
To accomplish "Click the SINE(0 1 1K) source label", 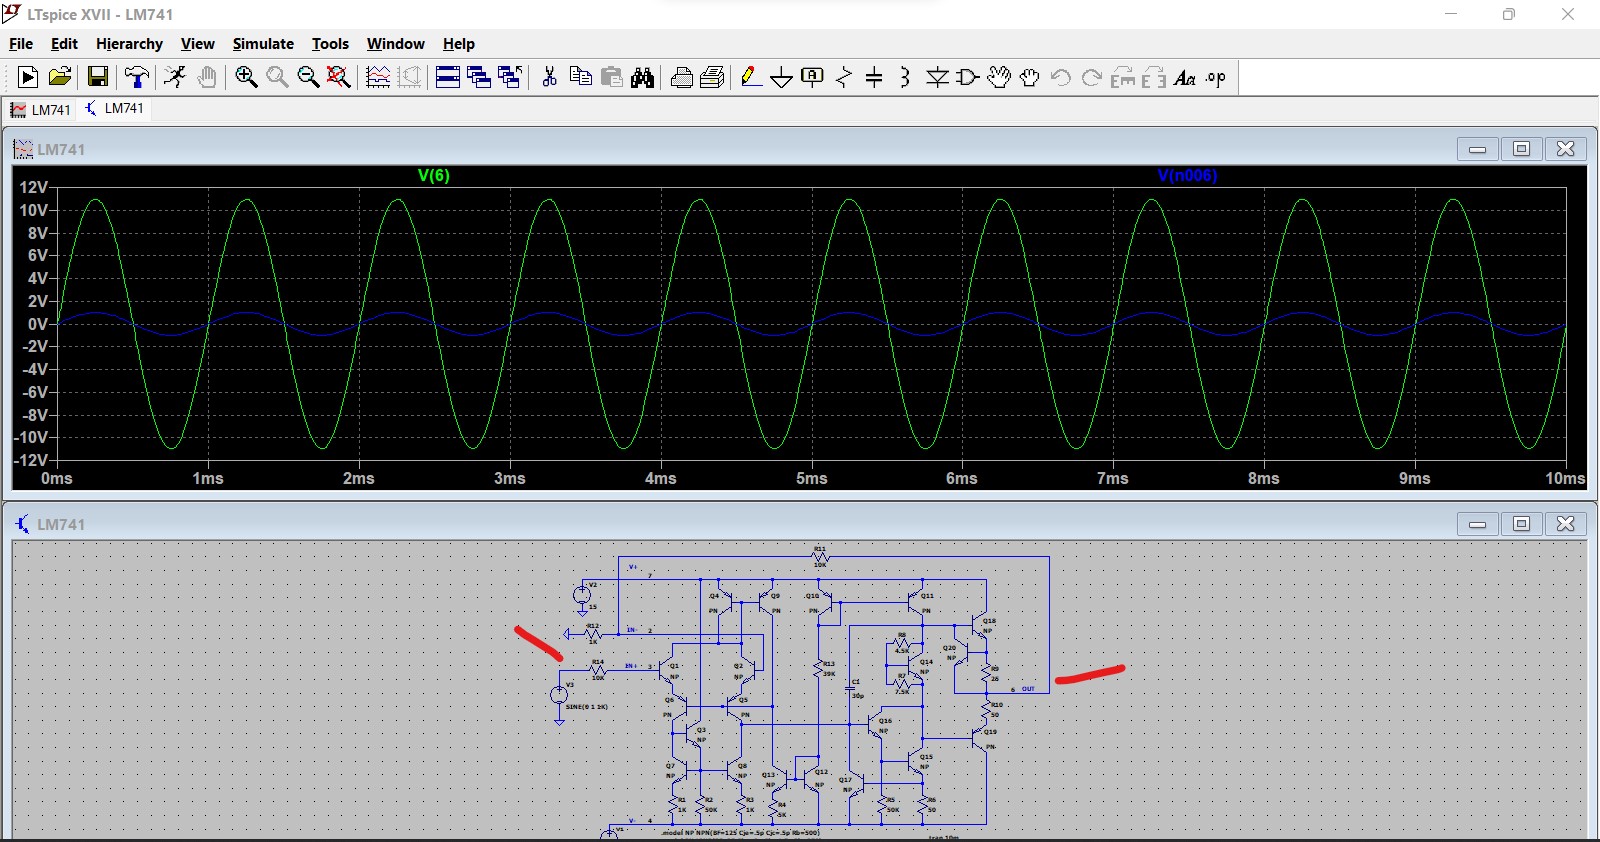I will click(x=586, y=707).
